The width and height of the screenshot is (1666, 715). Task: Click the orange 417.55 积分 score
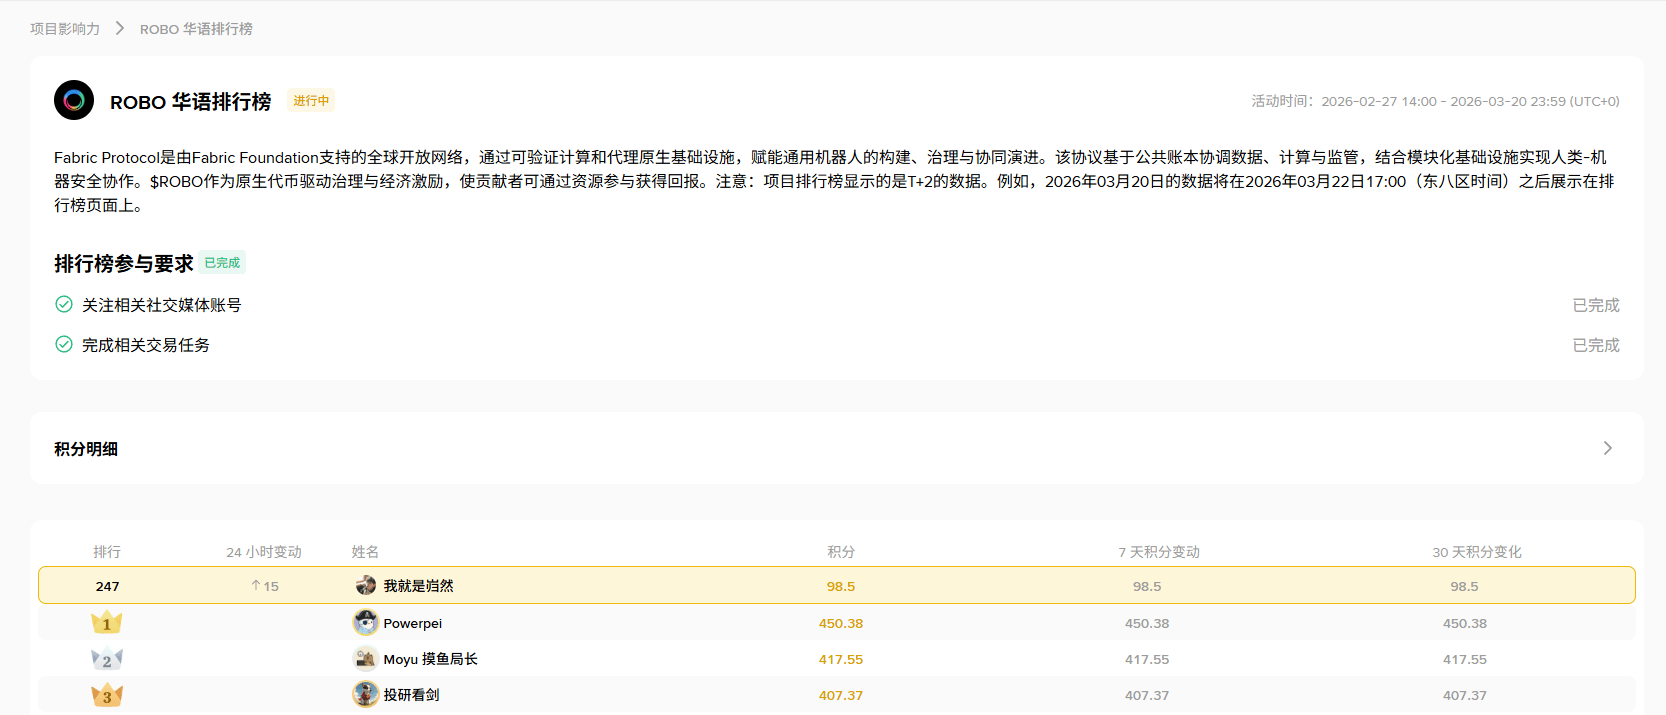coord(841,659)
